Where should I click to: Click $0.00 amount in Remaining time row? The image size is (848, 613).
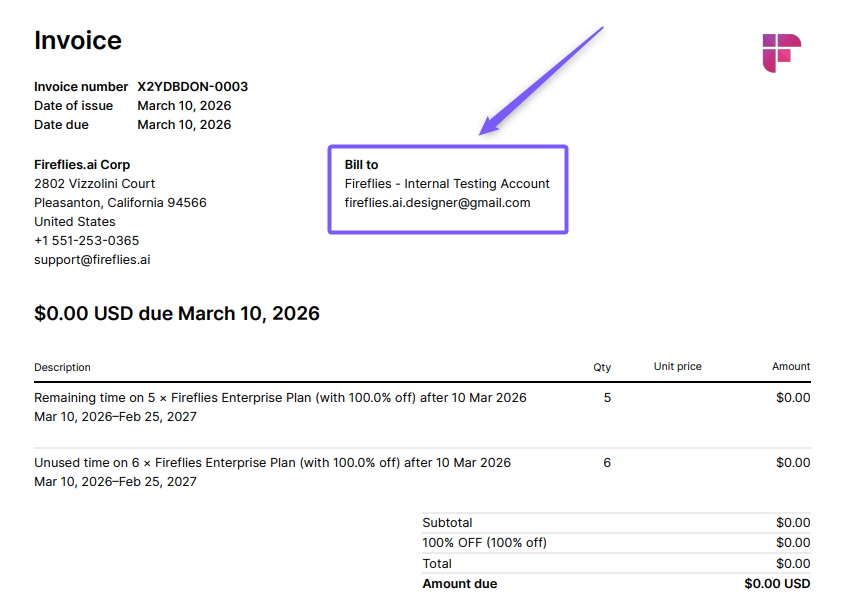(x=793, y=398)
